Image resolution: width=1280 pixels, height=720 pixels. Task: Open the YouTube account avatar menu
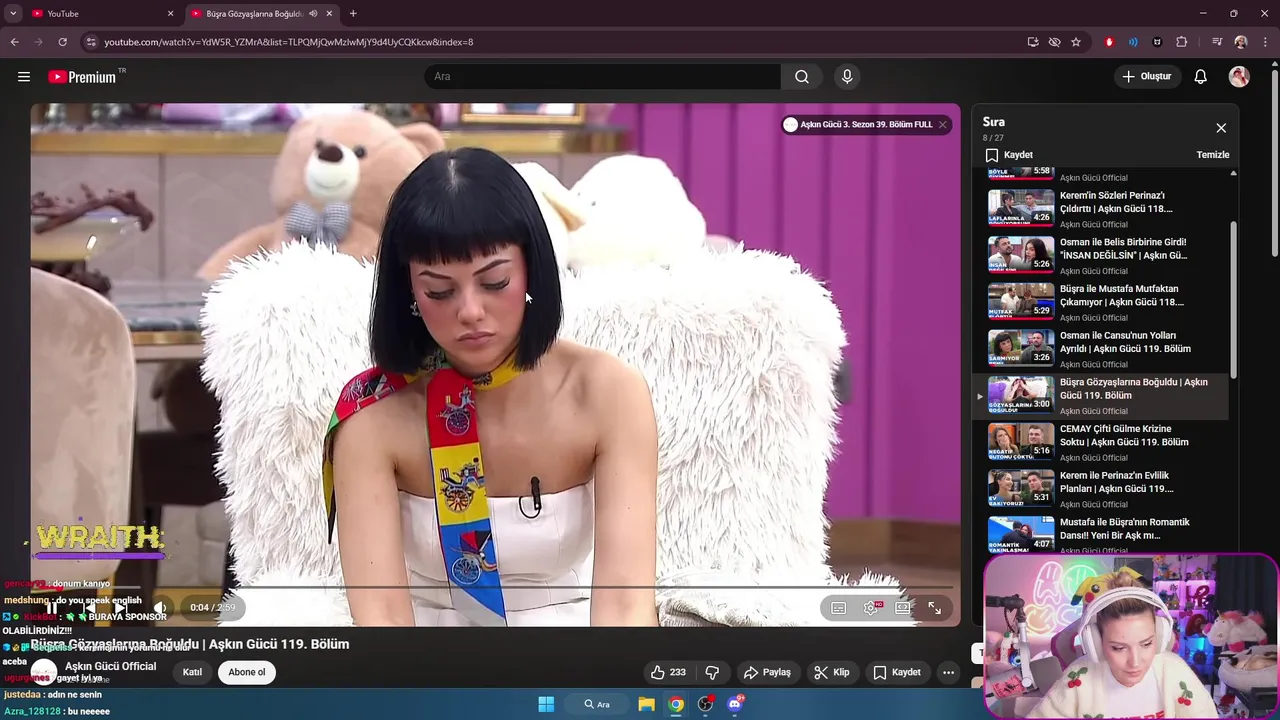point(1239,77)
